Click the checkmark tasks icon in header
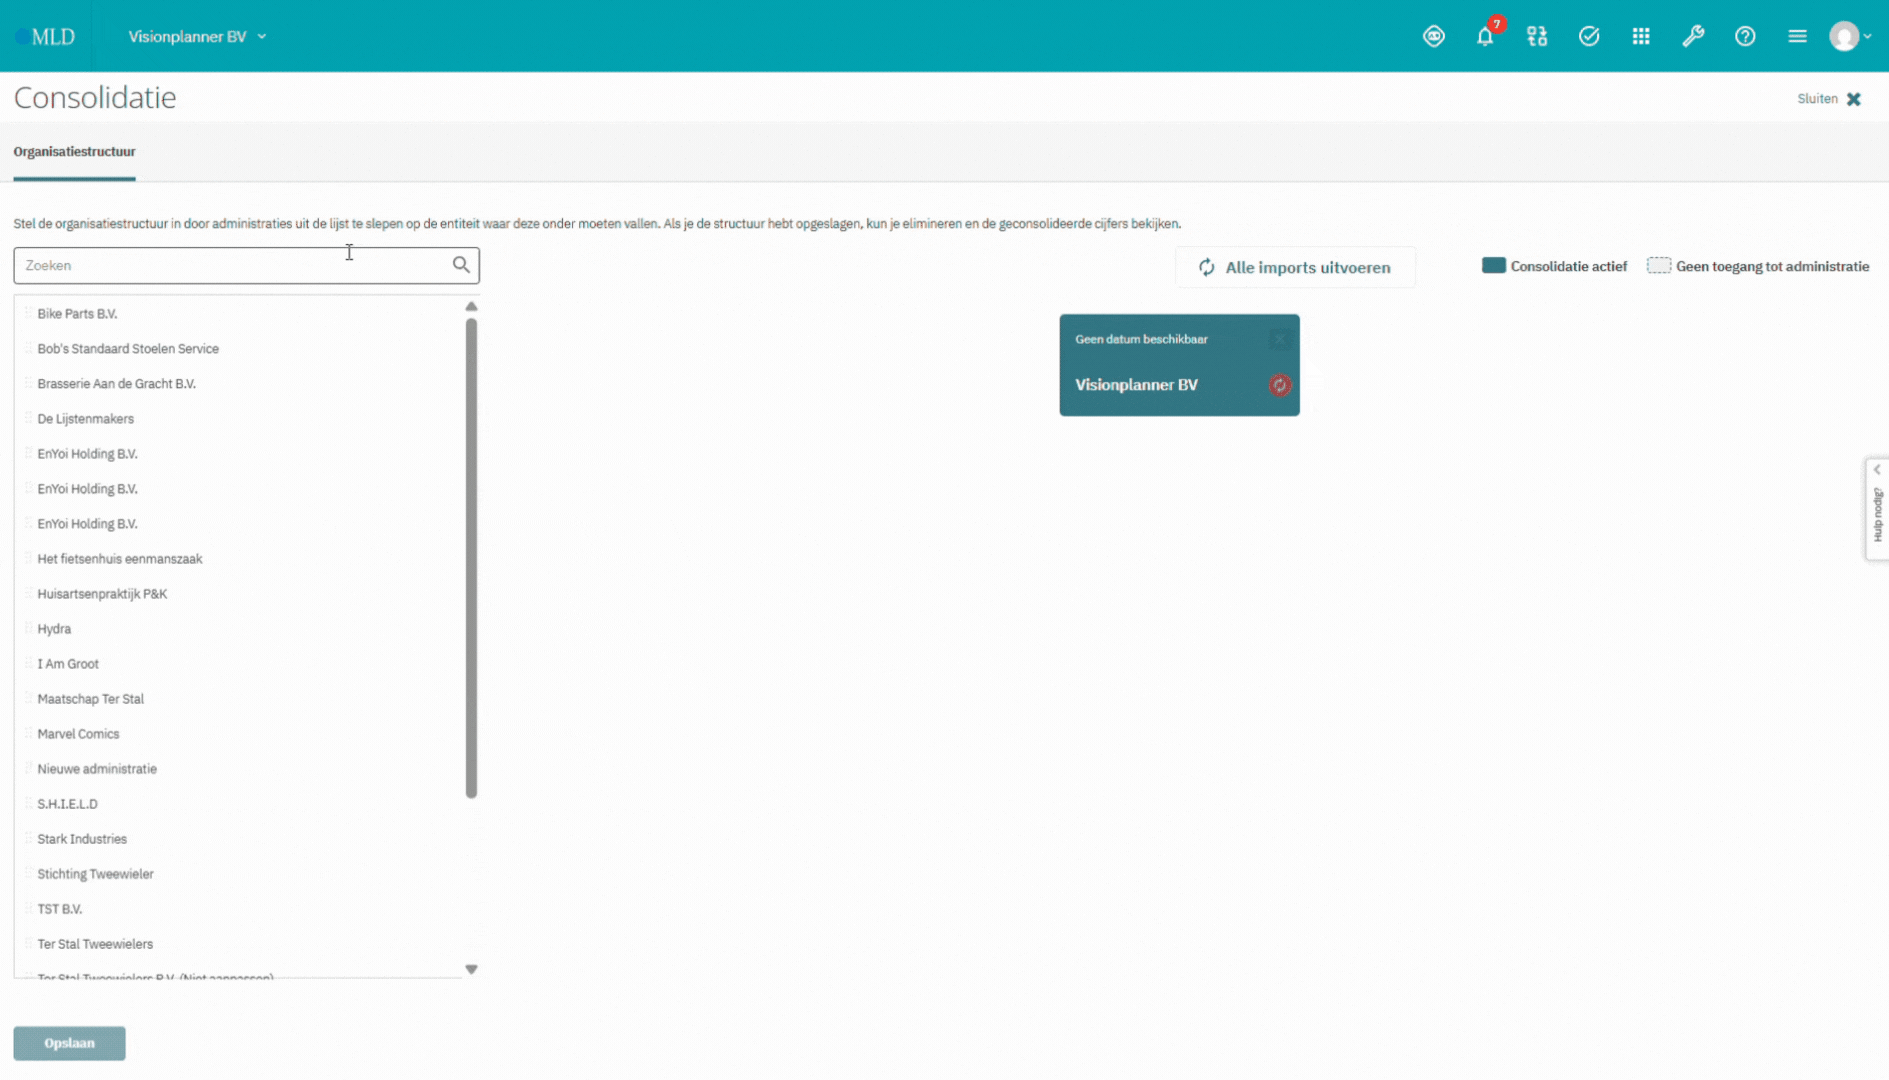1889x1080 pixels. coord(1589,37)
